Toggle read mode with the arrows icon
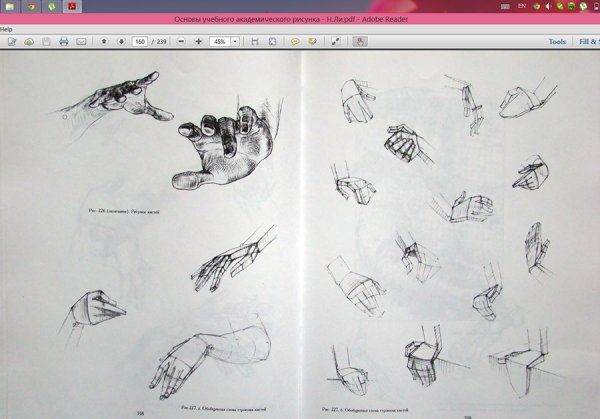600x419 pixels. tap(336, 42)
